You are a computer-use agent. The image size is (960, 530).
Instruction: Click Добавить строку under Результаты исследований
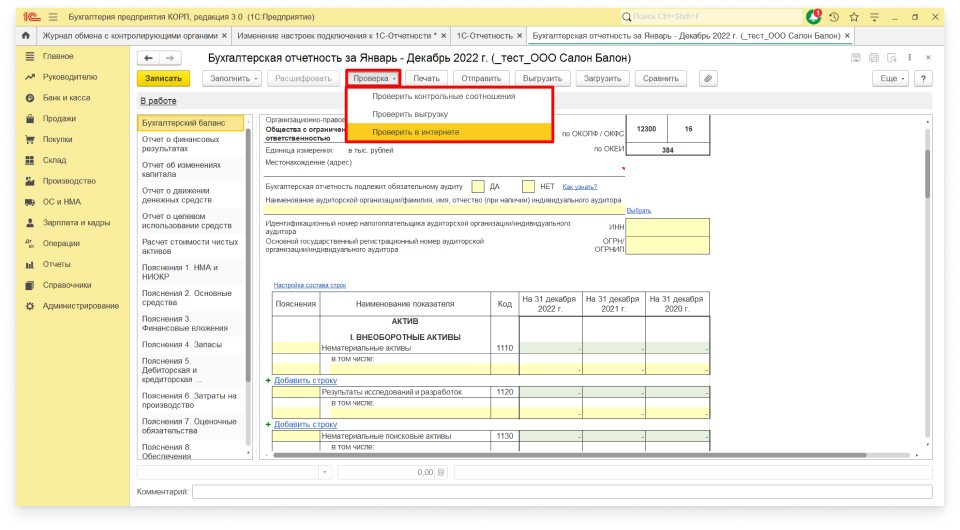point(306,424)
